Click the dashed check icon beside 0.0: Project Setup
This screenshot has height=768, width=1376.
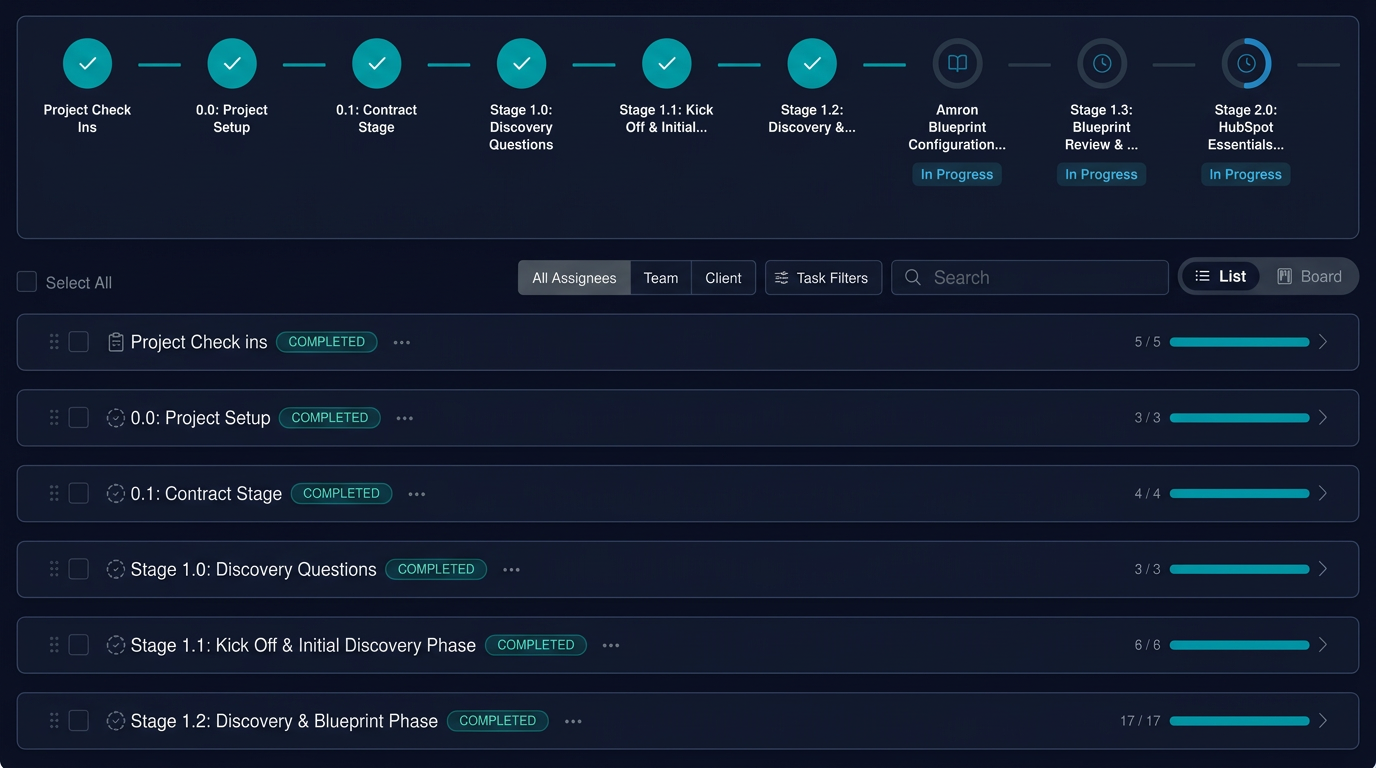(x=116, y=418)
